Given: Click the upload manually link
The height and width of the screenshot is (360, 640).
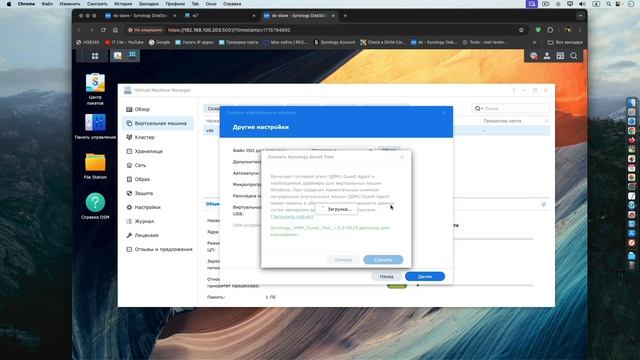Looking at the screenshot, I should pos(292,216).
